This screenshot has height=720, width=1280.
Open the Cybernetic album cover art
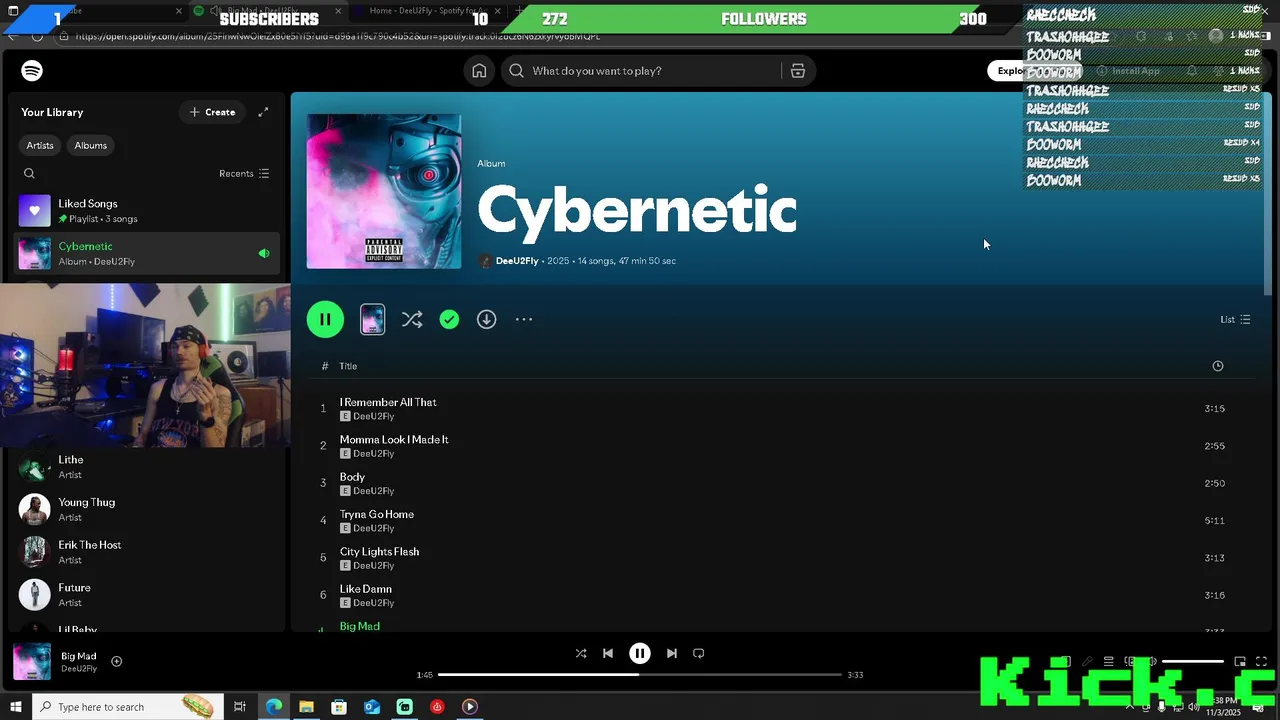pos(384,191)
